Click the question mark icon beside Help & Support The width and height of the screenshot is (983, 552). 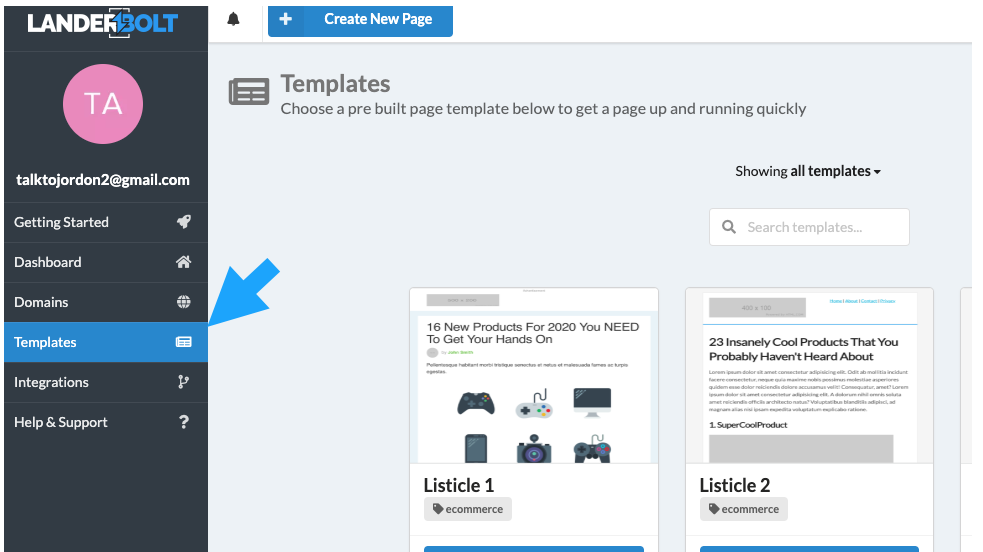tap(184, 422)
